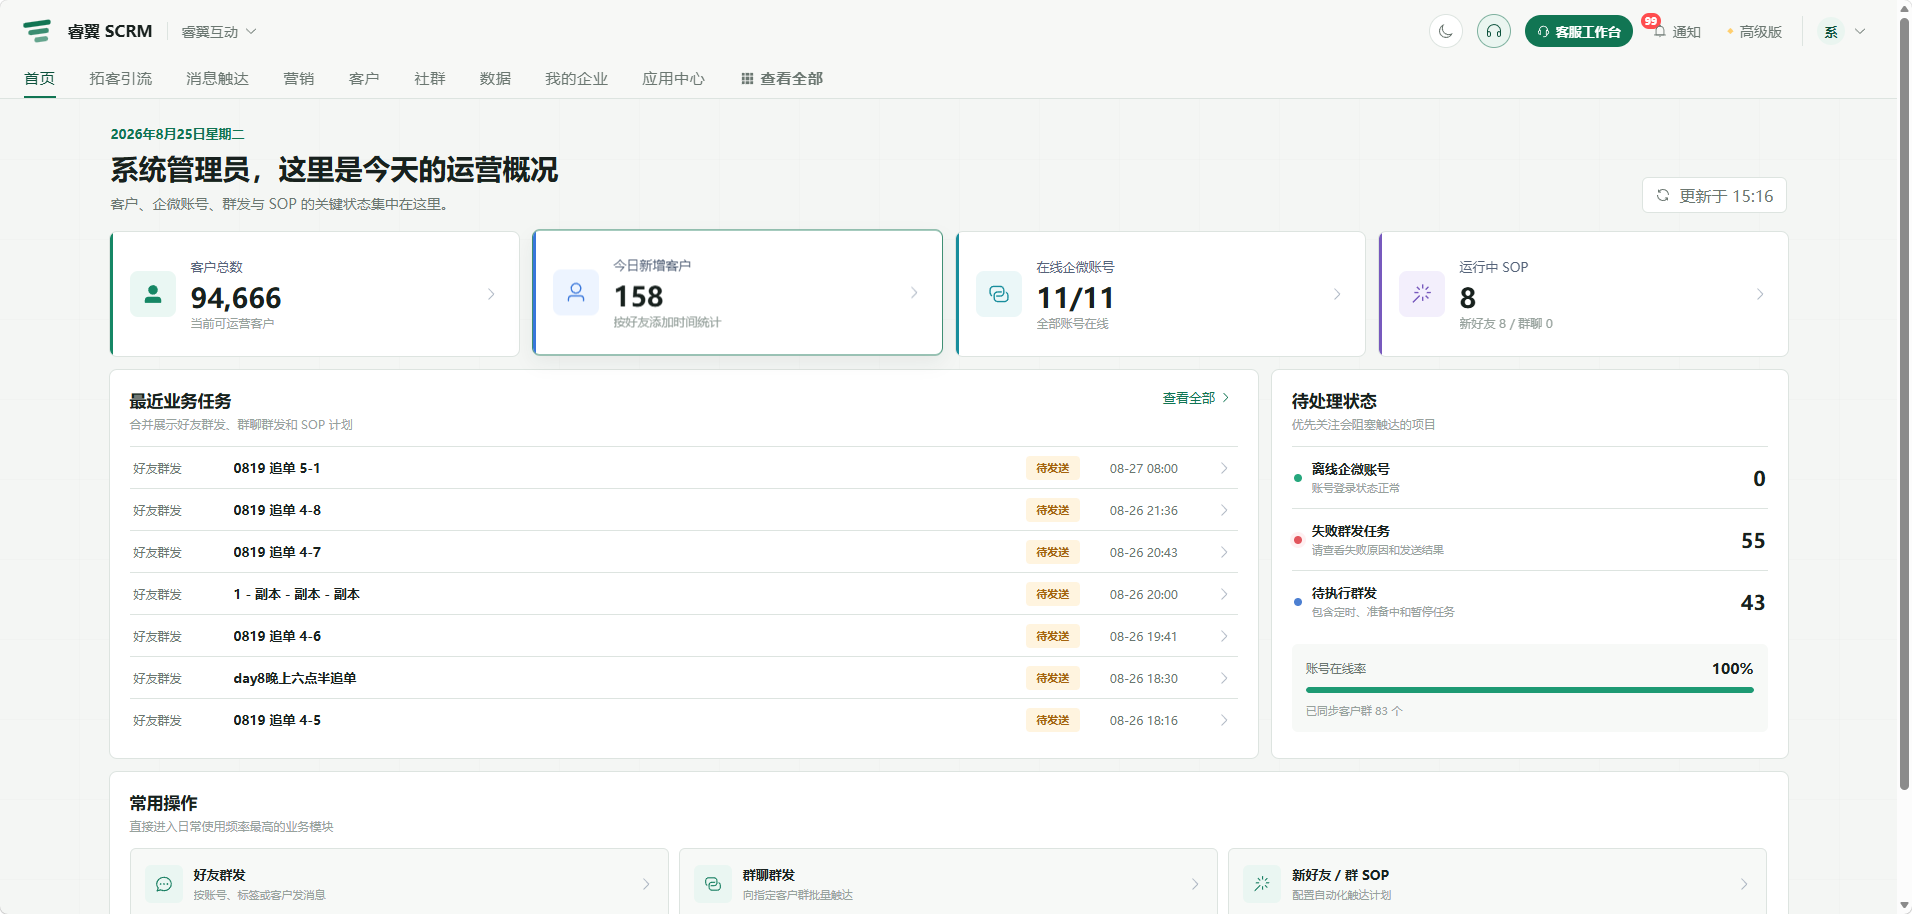Click the 08-26 21:36 send time
1912x914 pixels.
click(1144, 510)
